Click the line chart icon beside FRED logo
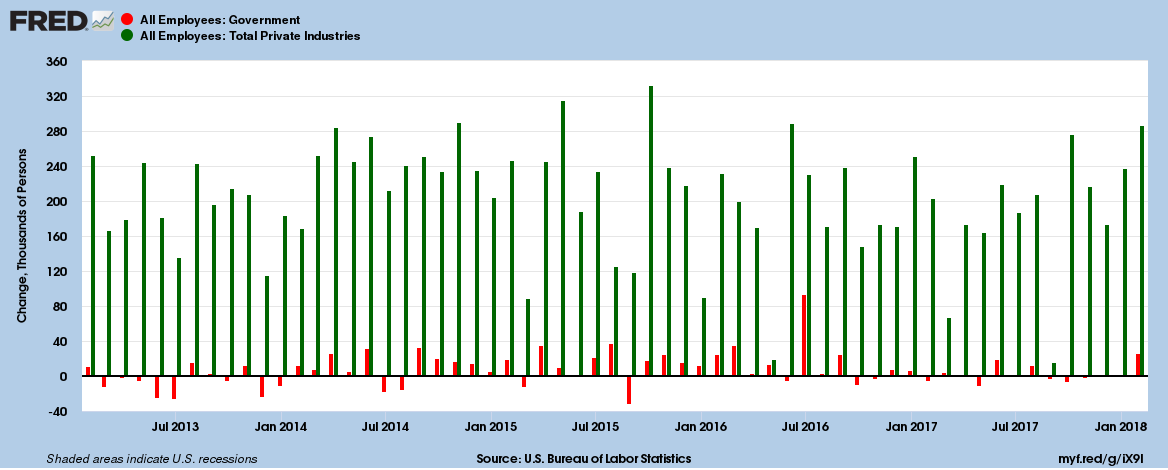1168x470 pixels. tap(102, 20)
